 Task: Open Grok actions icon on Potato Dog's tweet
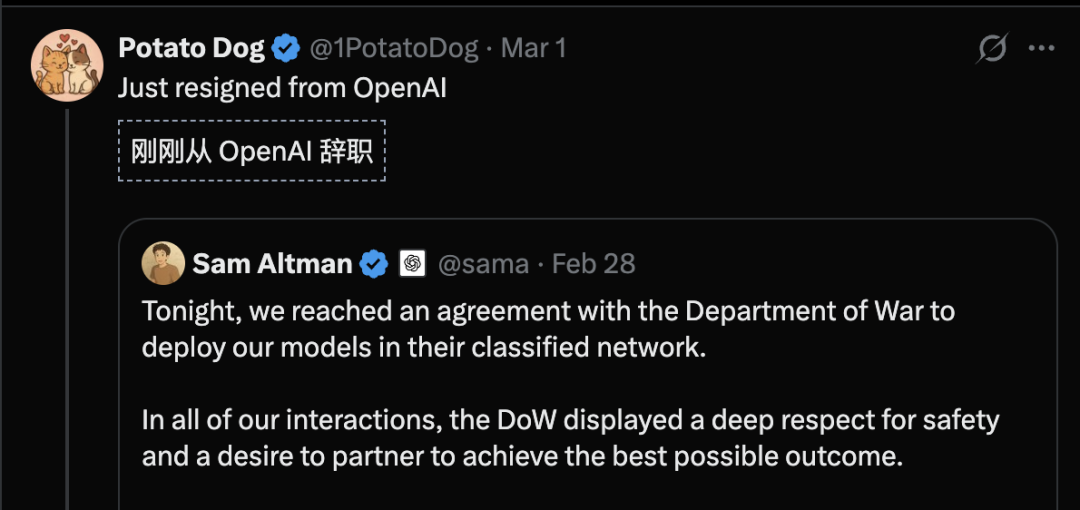click(x=993, y=48)
